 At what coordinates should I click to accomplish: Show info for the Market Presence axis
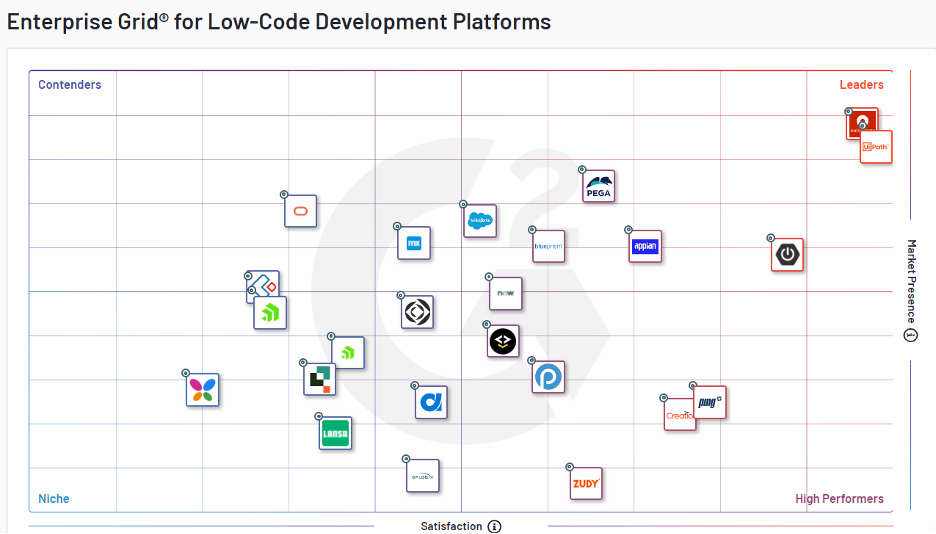[910, 335]
